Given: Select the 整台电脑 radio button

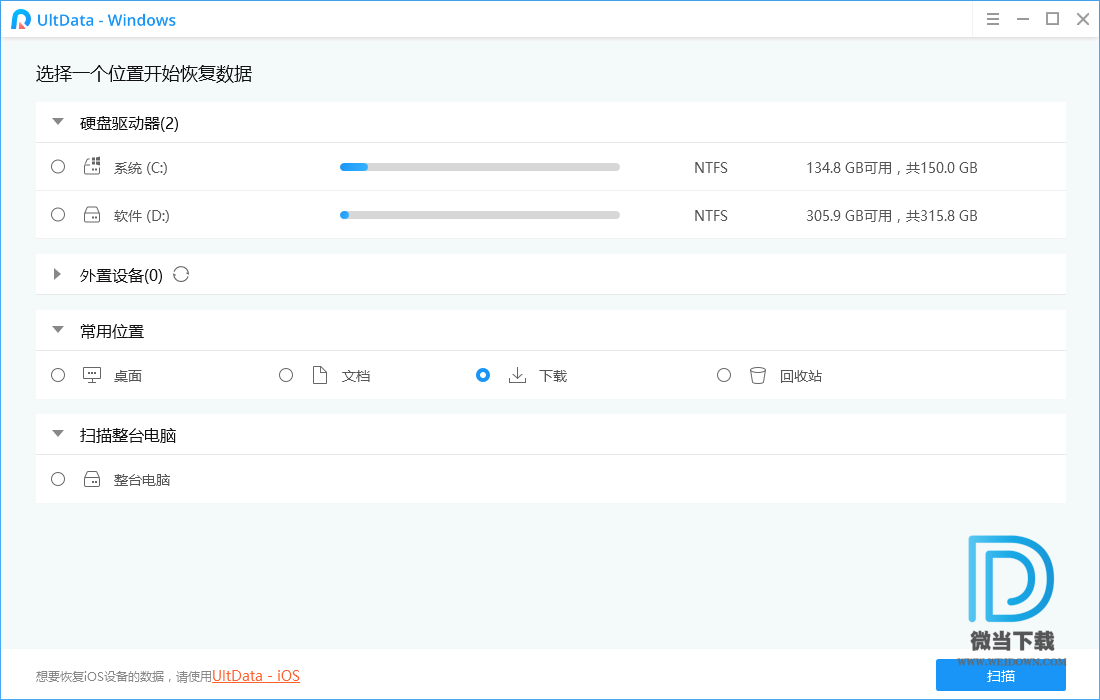Looking at the screenshot, I should (x=58, y=479).
